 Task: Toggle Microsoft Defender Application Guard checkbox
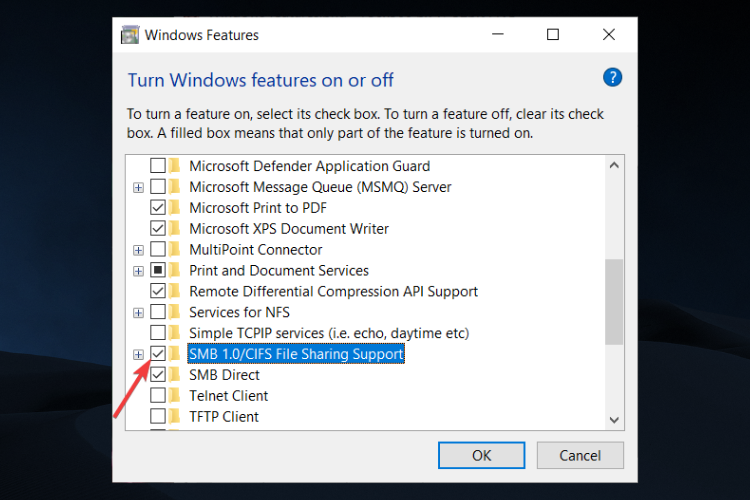(158, 166)
